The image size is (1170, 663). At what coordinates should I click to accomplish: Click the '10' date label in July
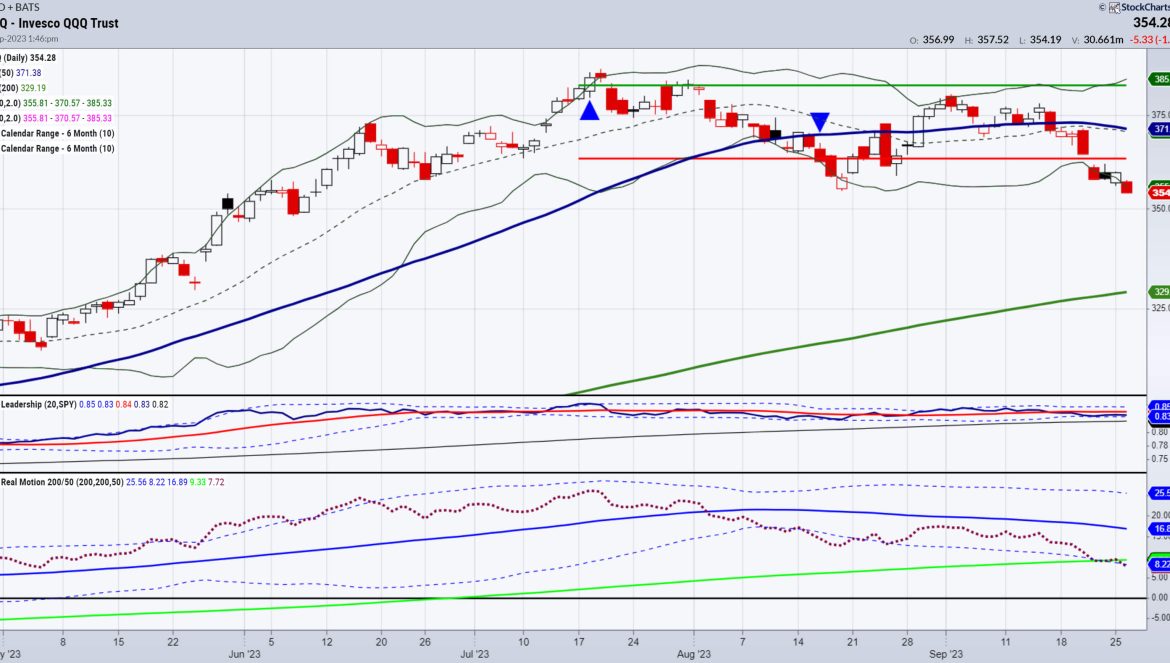coord(524,641)
